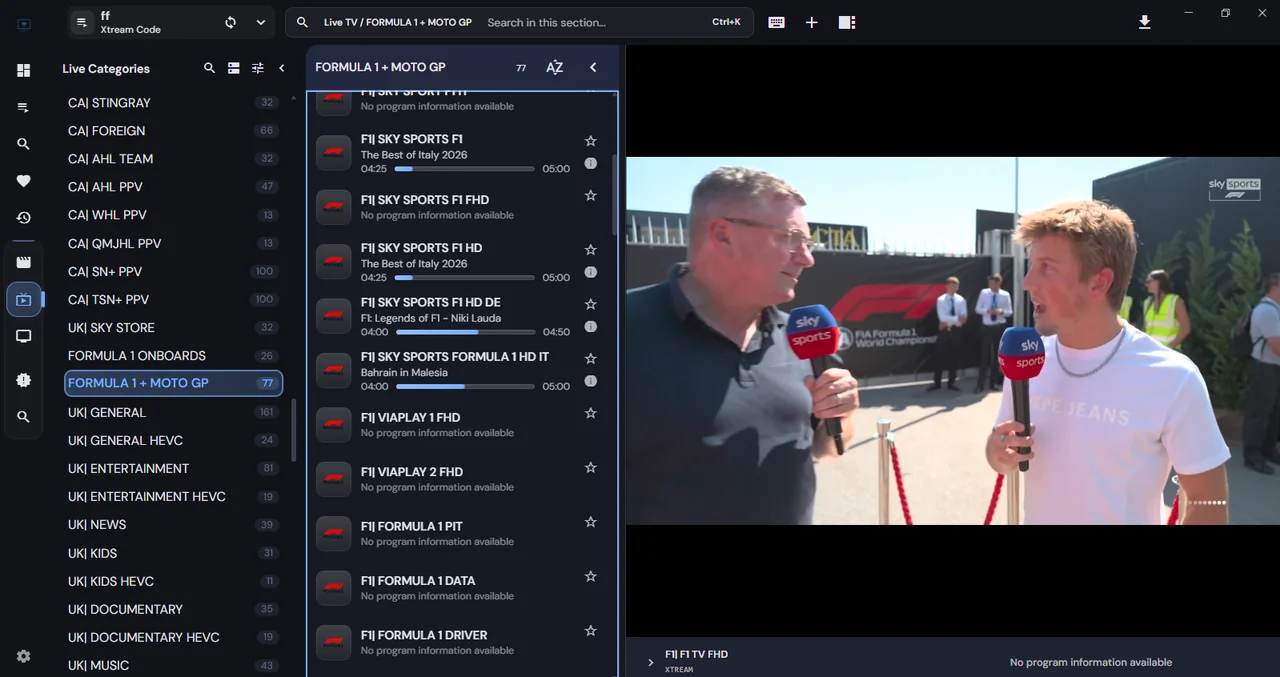The height and width of the screenshot is (677, 1280).
Task: Click Bahrain in Malesia progress bar
Action: (x=464, y=386)
